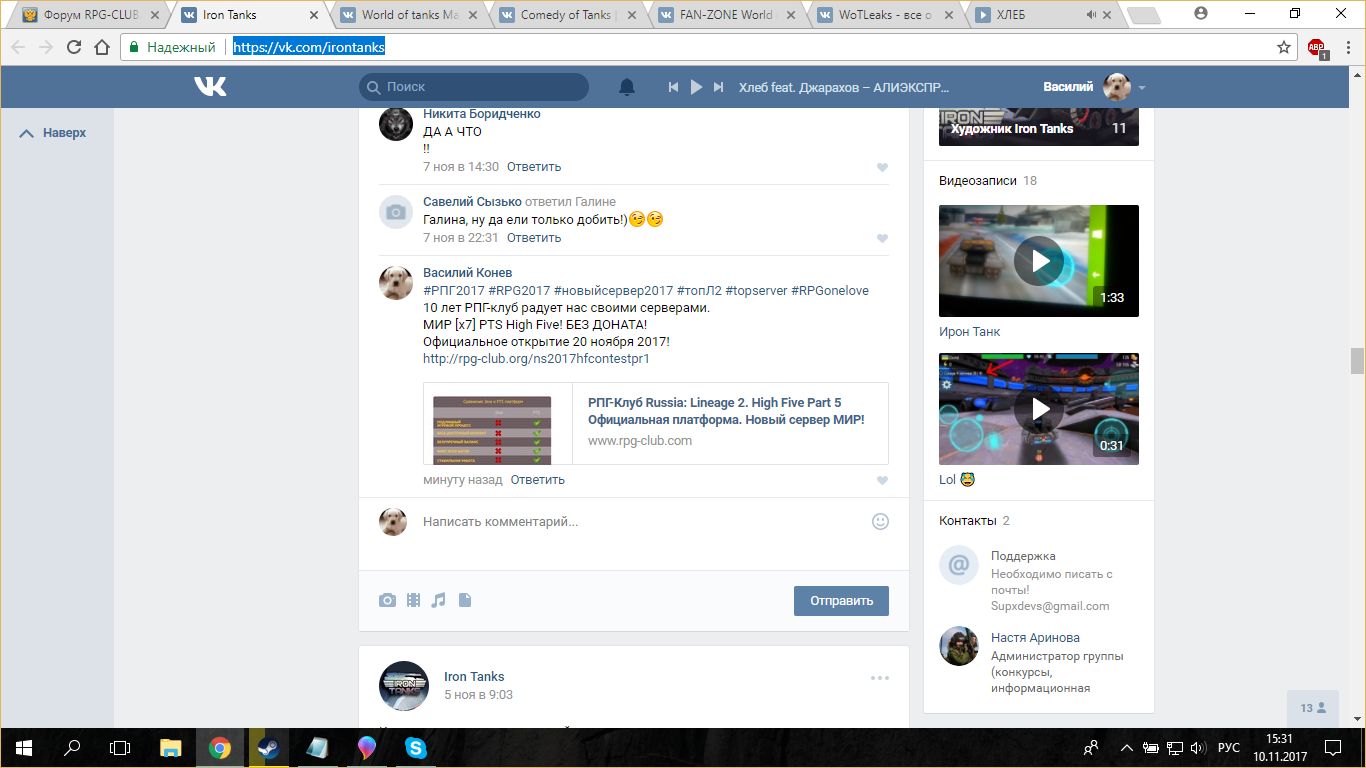Open the Adblock Plus extension icon
The height and width of the screenshot is (768, 1366).
point(1316,47)
